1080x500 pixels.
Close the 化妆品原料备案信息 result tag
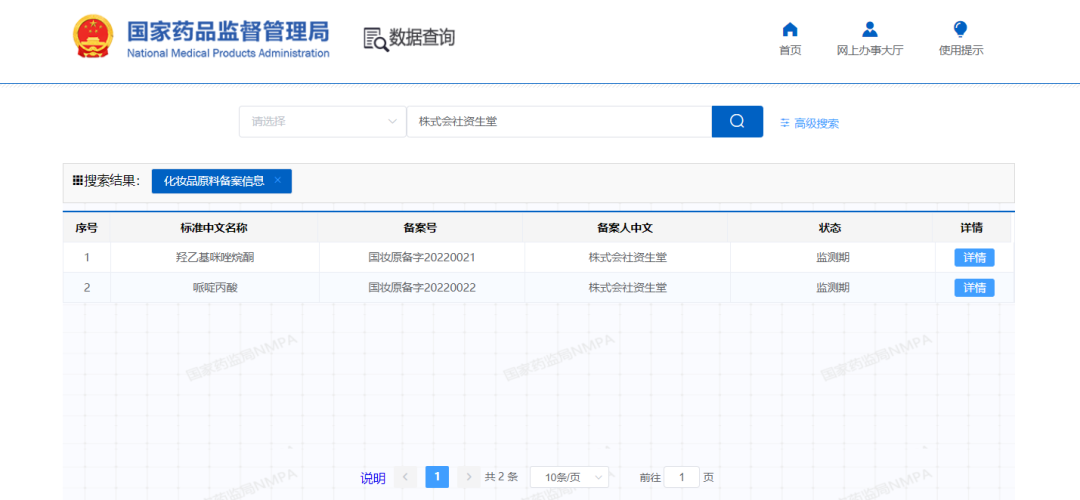pos(278,181)
